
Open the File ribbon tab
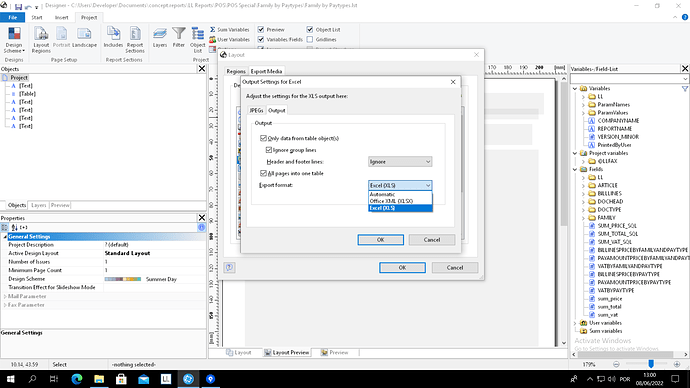pyautogui.click(x=12, y=18)
